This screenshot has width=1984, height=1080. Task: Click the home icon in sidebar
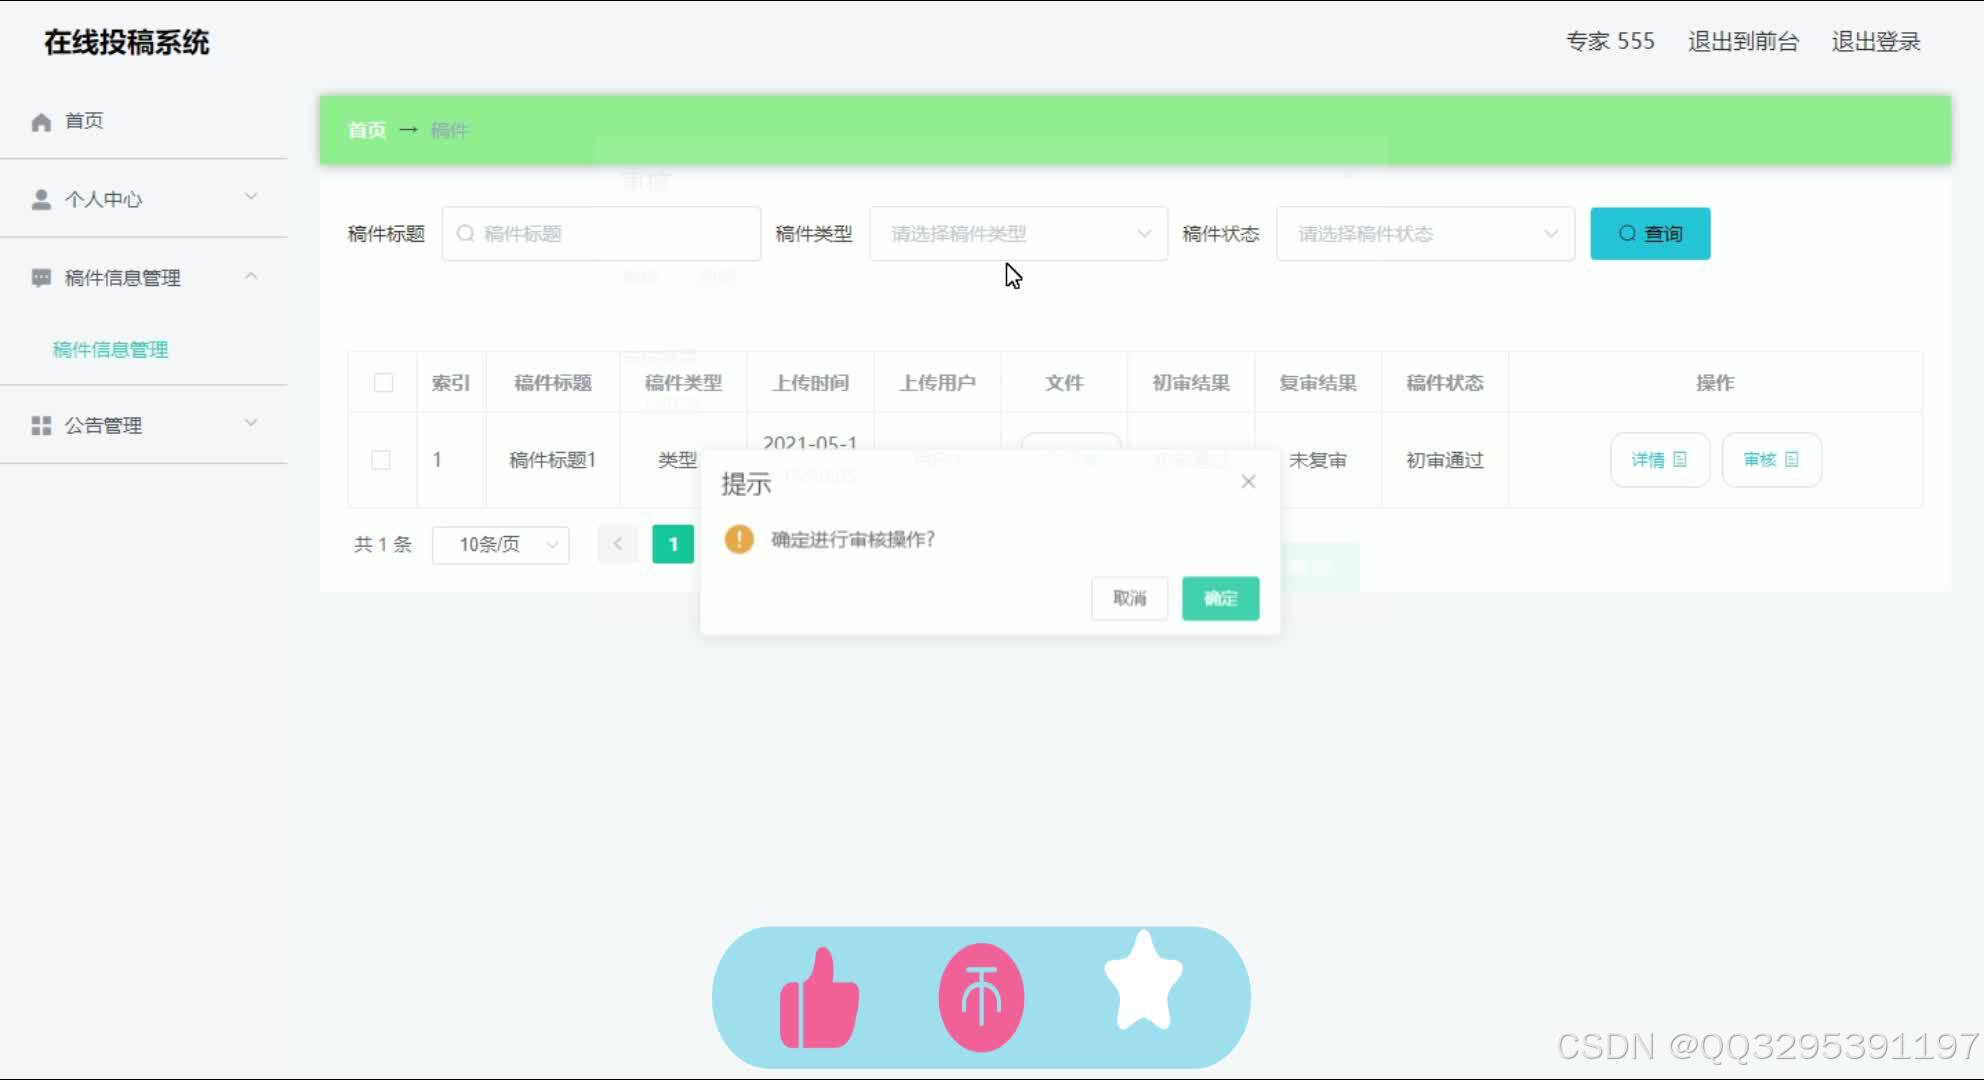coord(41,122)
